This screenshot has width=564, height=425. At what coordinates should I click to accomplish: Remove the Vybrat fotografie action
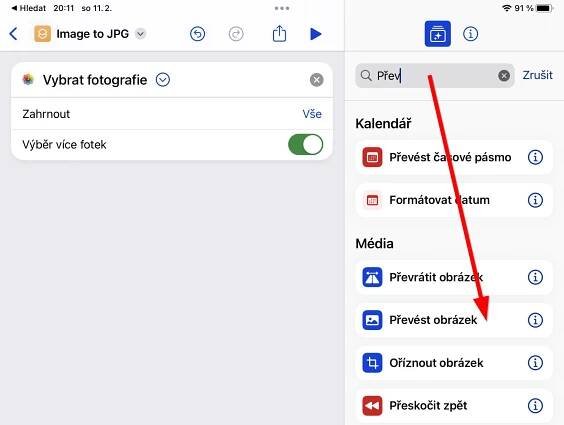tap(317, 80)
